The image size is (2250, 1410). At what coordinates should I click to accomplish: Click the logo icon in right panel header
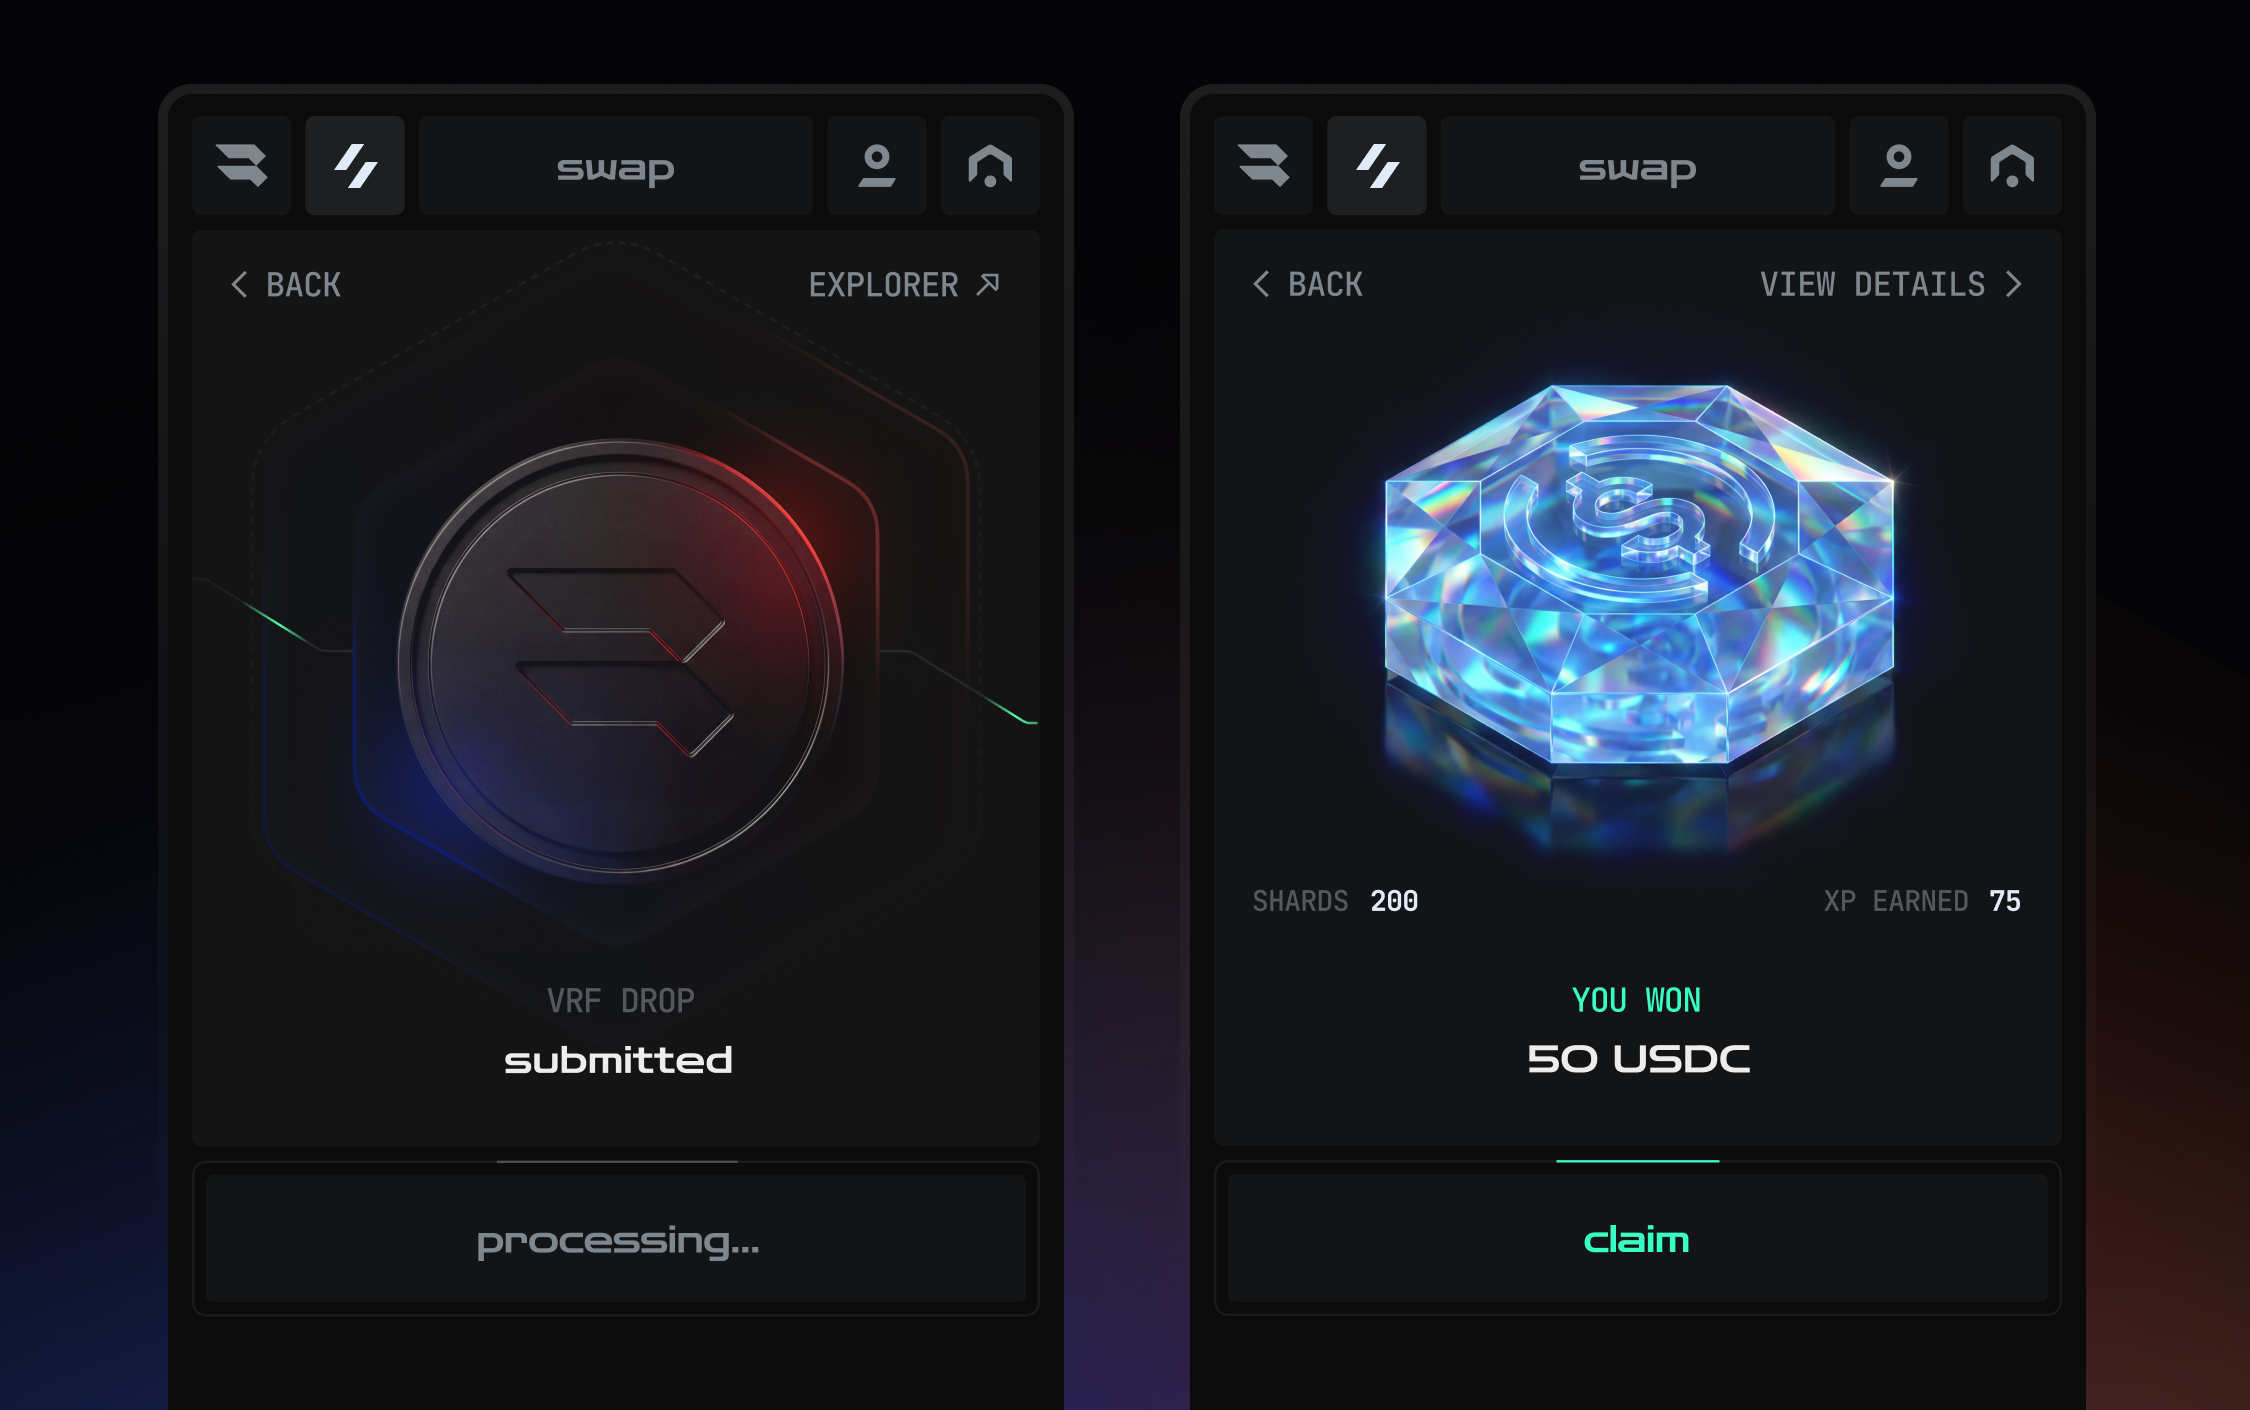1263,165
